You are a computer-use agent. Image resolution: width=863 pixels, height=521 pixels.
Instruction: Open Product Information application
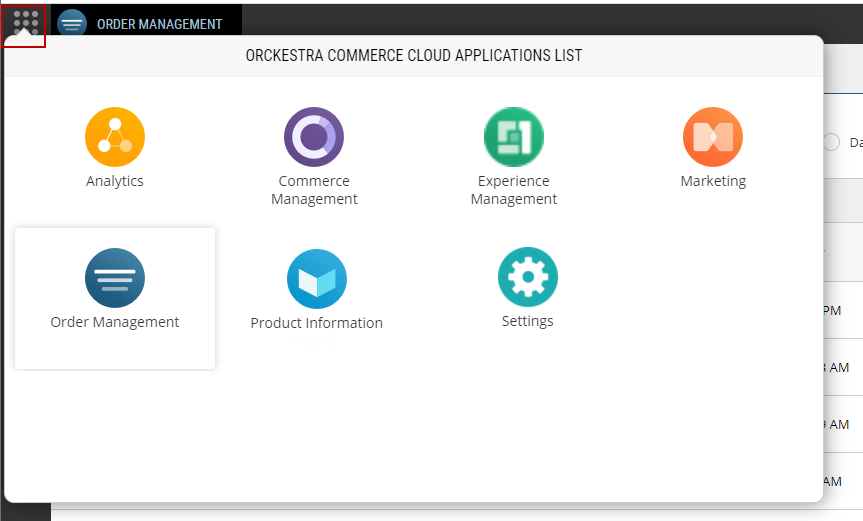(x=316, y=290)
